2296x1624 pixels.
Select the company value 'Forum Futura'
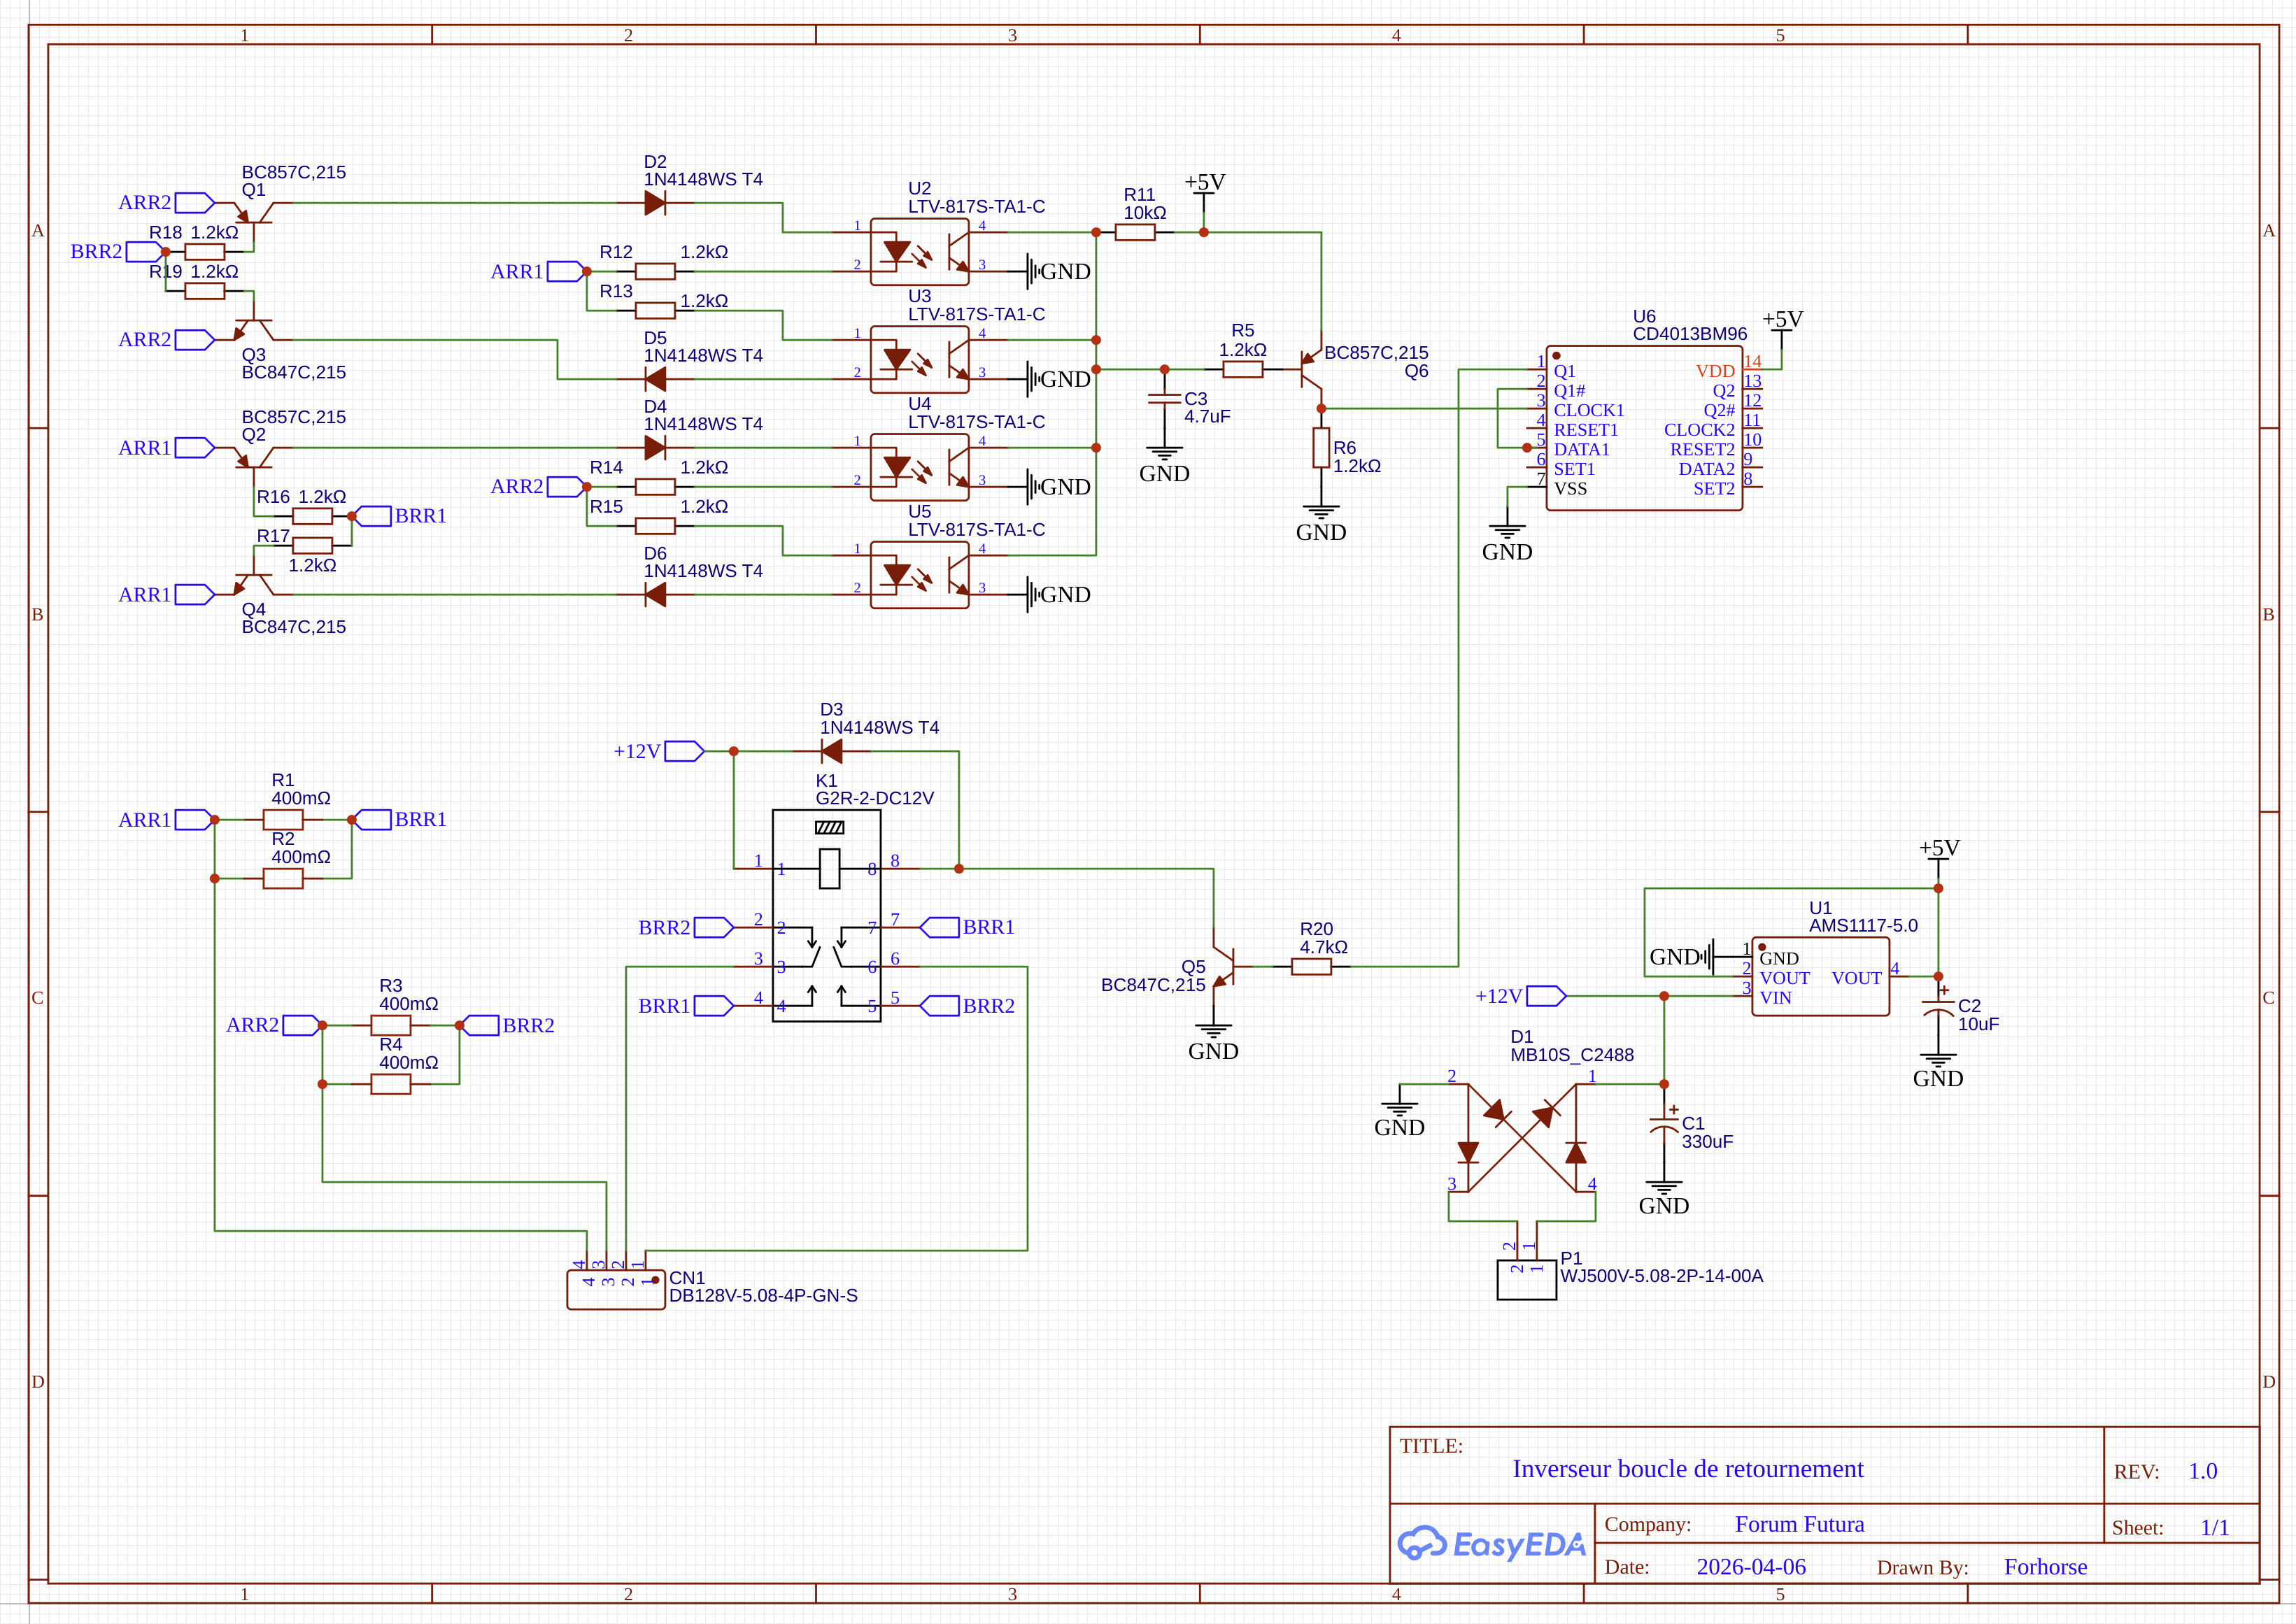click(1800, 1524)
